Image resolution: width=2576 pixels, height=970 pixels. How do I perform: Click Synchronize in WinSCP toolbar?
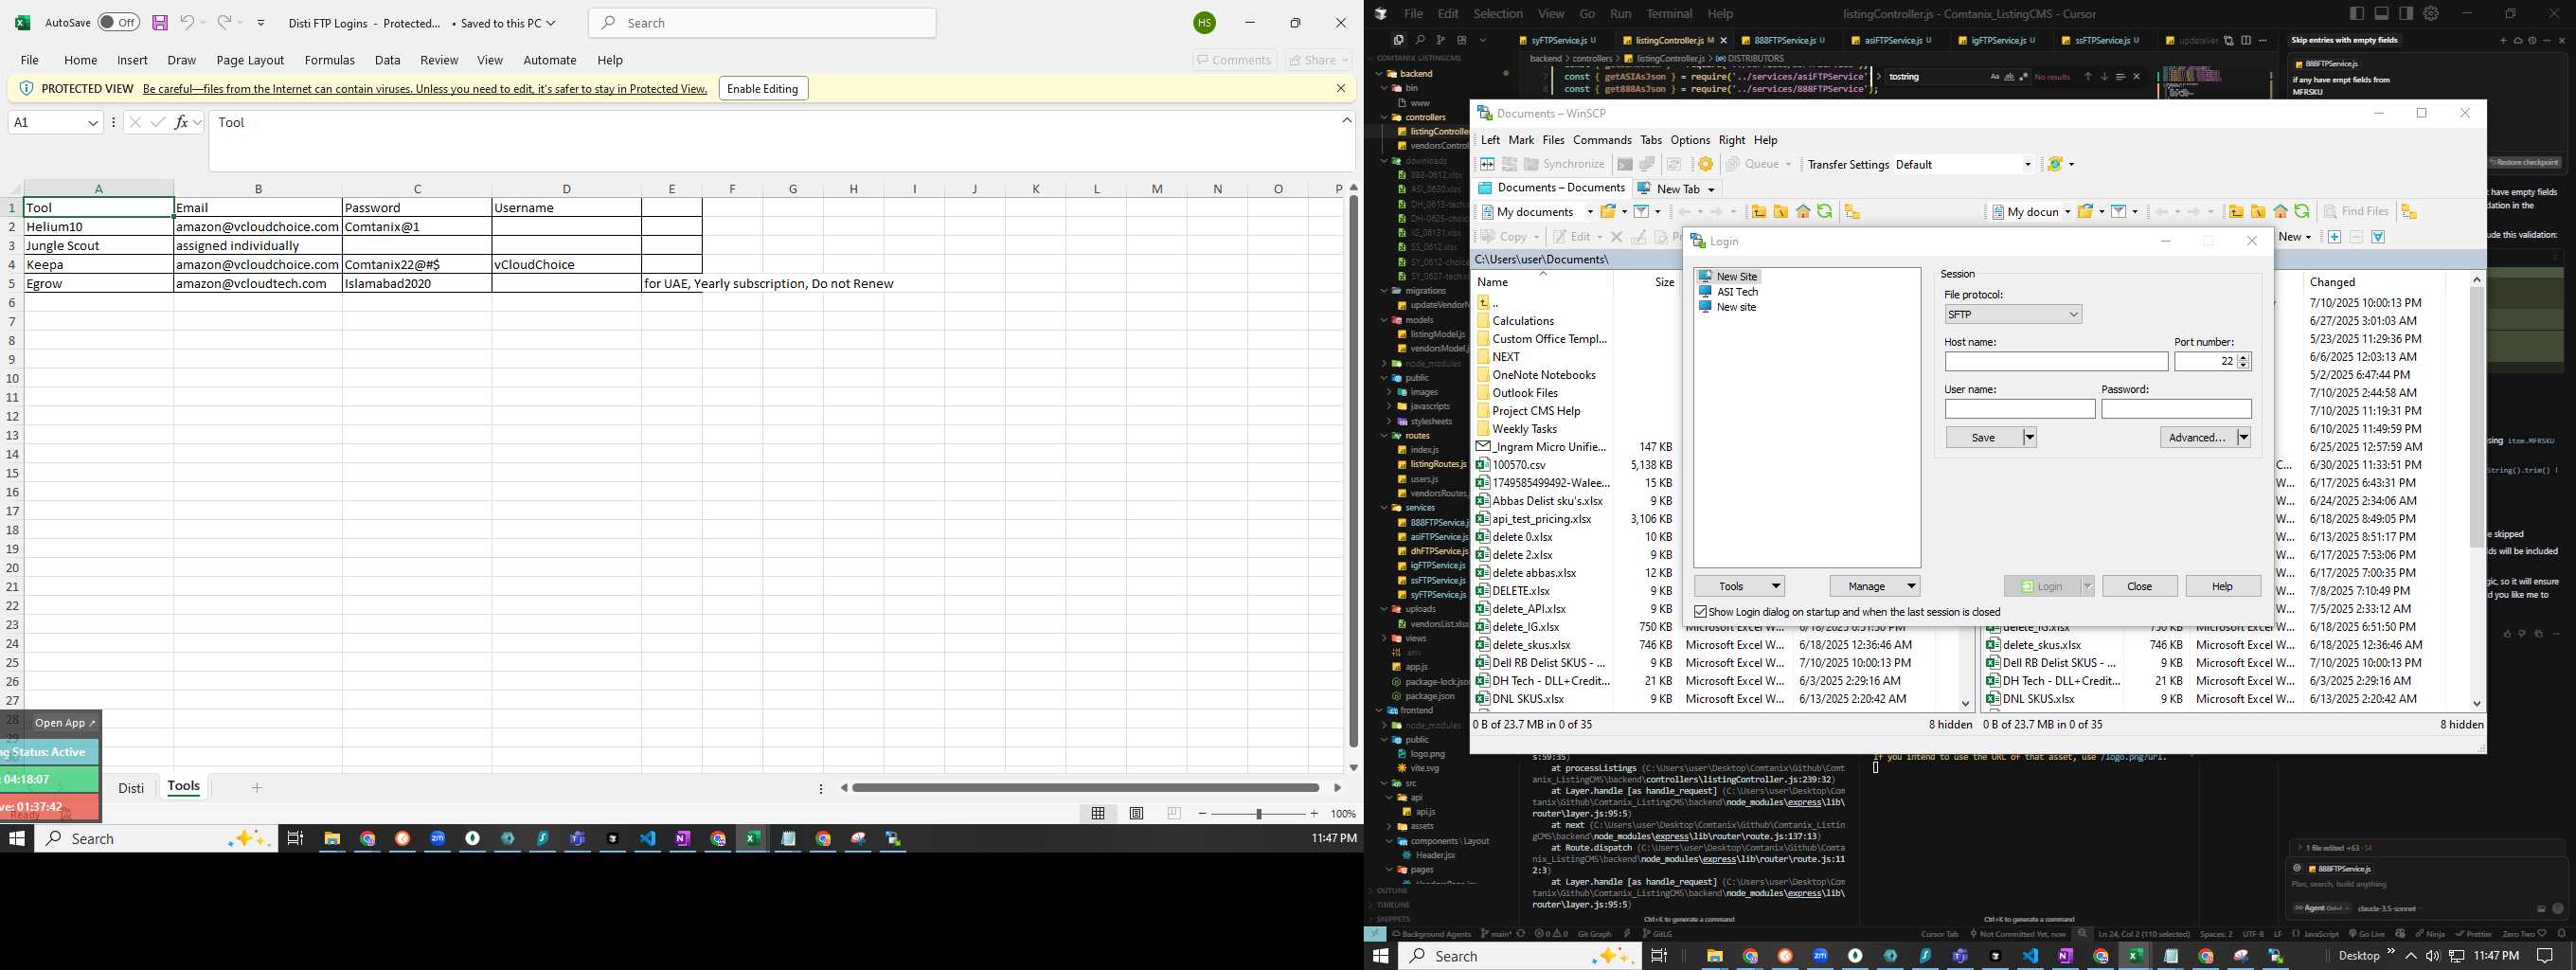pos(1563,164)
